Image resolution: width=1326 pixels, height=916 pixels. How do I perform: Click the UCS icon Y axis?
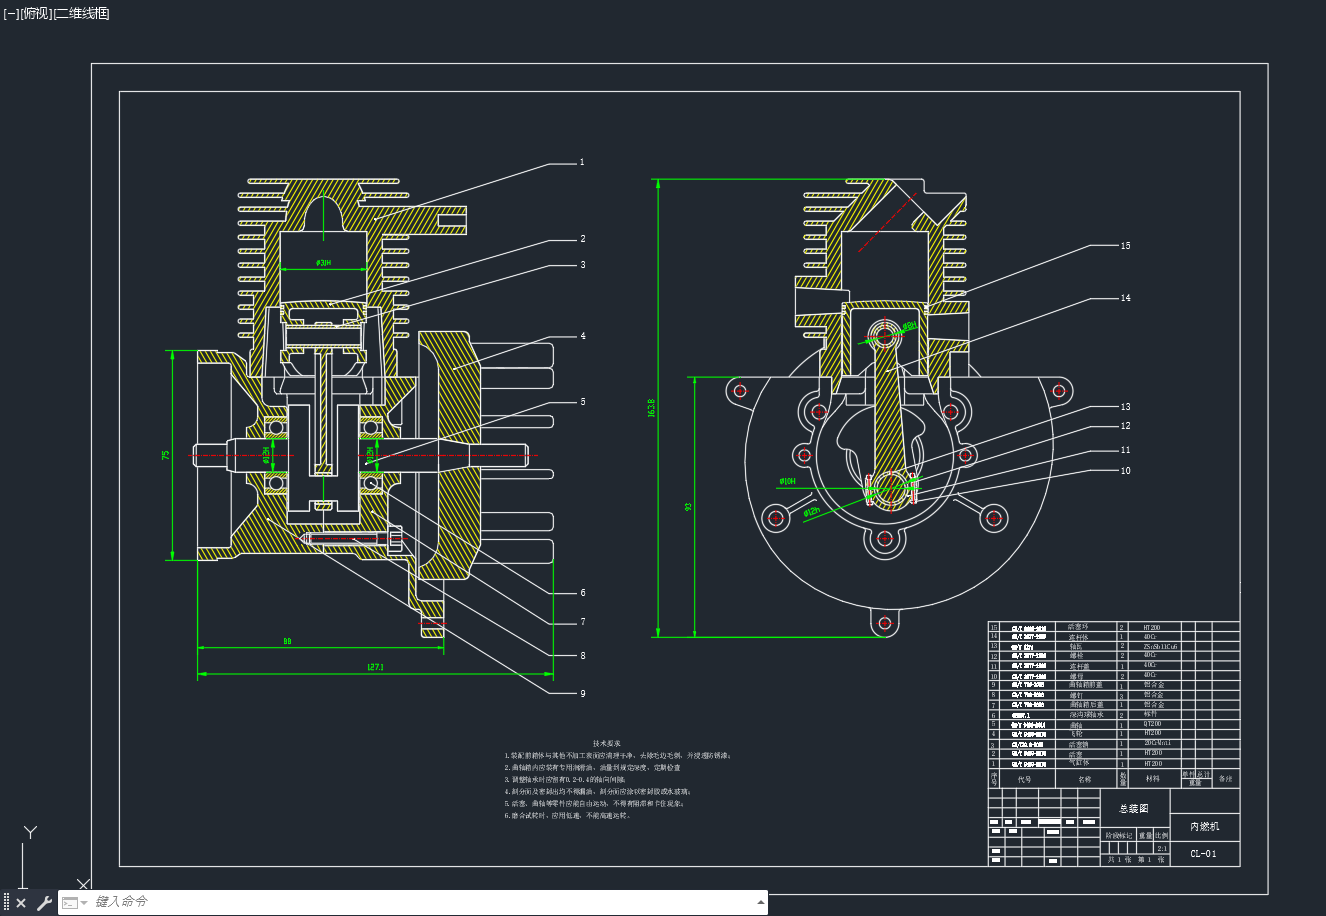[31, 833]
